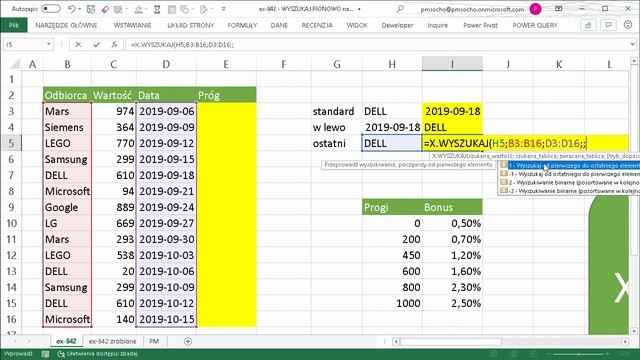Open Customize Quick Access Toolbar dropdown
Viewport: 640px width, 360px height.
coord(224,9)
